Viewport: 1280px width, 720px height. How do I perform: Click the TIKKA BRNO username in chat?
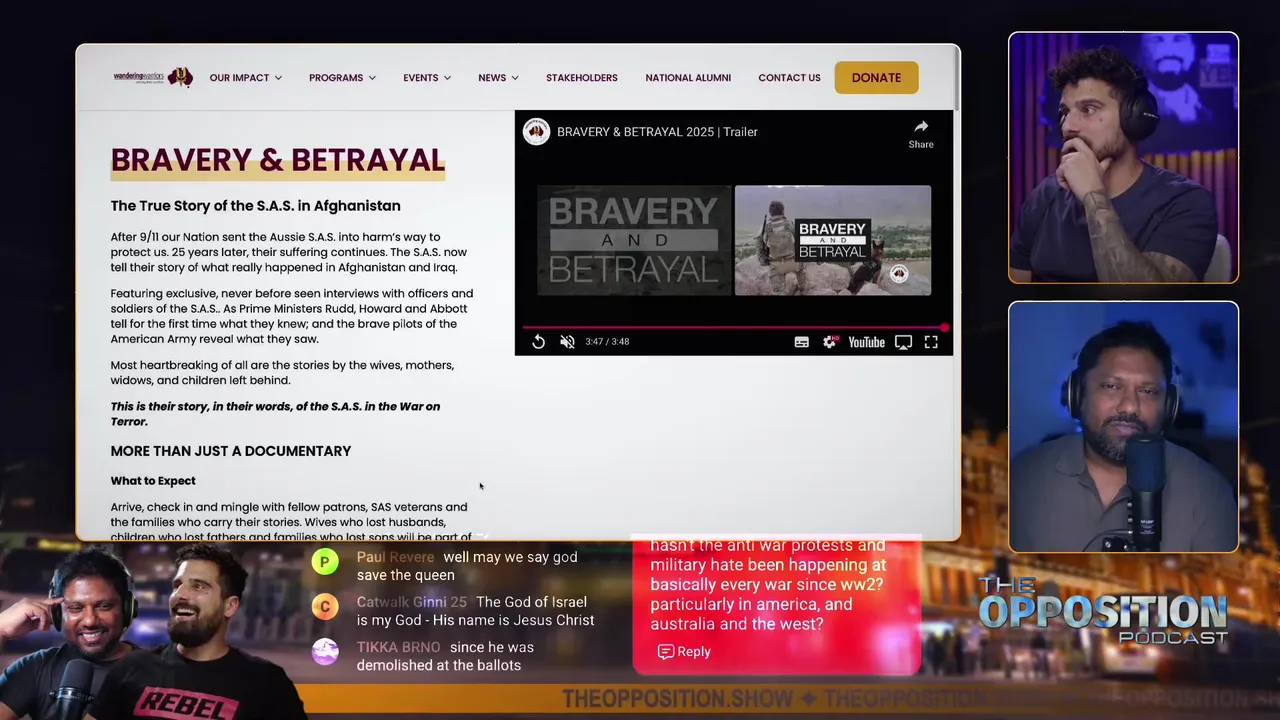(398, 647)
